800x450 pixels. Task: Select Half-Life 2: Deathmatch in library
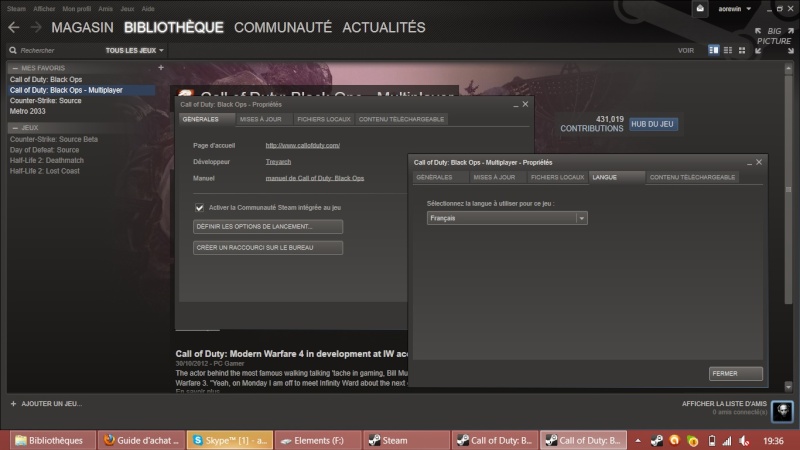tap(46, 160)
